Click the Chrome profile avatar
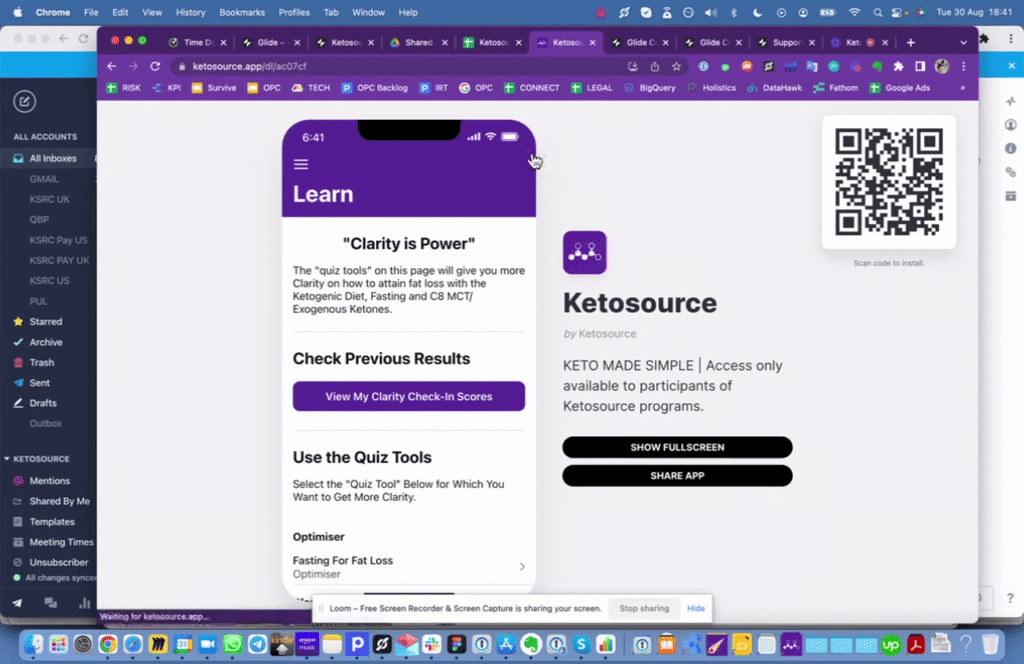 pyautogui.click(x=942, y=66)
